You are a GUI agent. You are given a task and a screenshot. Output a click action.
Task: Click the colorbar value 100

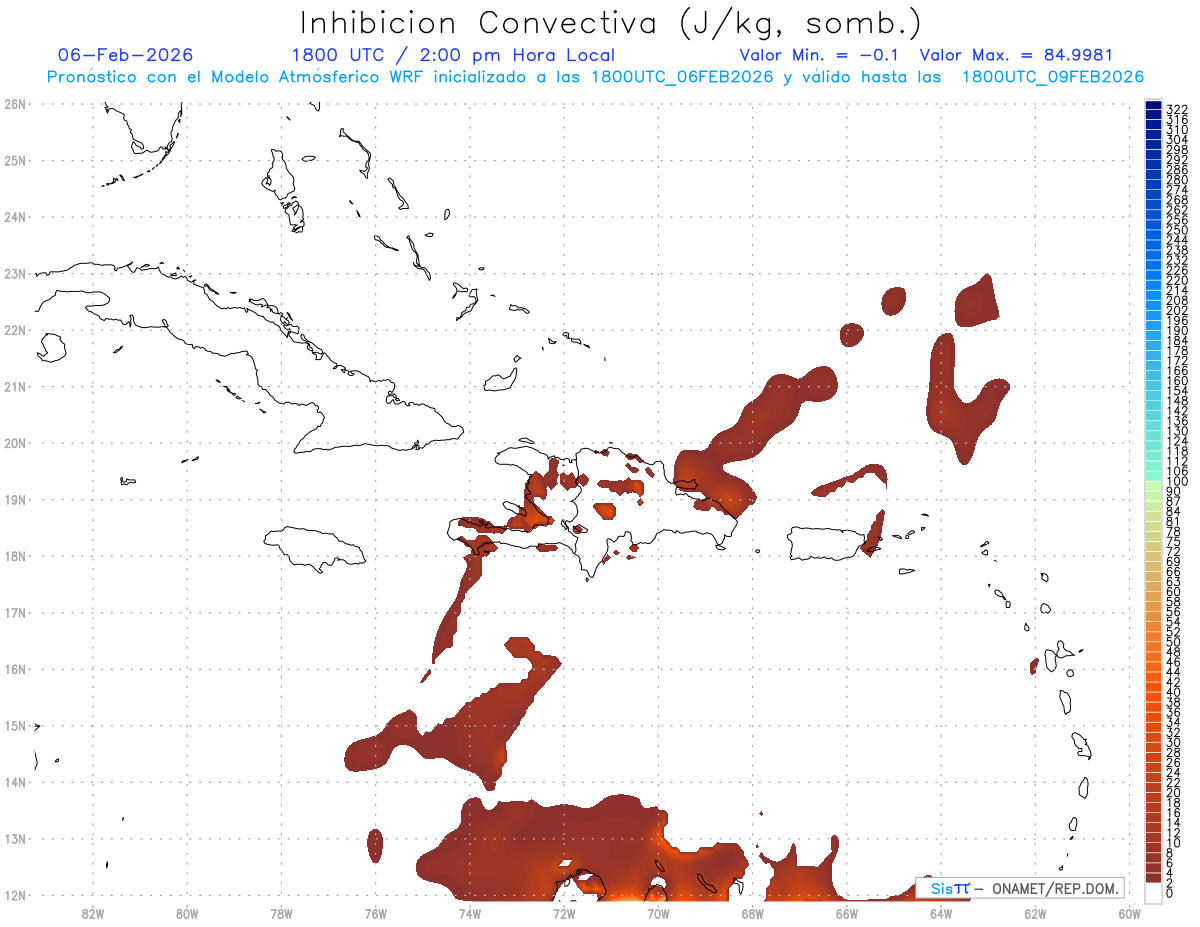tap(1177, 483)
